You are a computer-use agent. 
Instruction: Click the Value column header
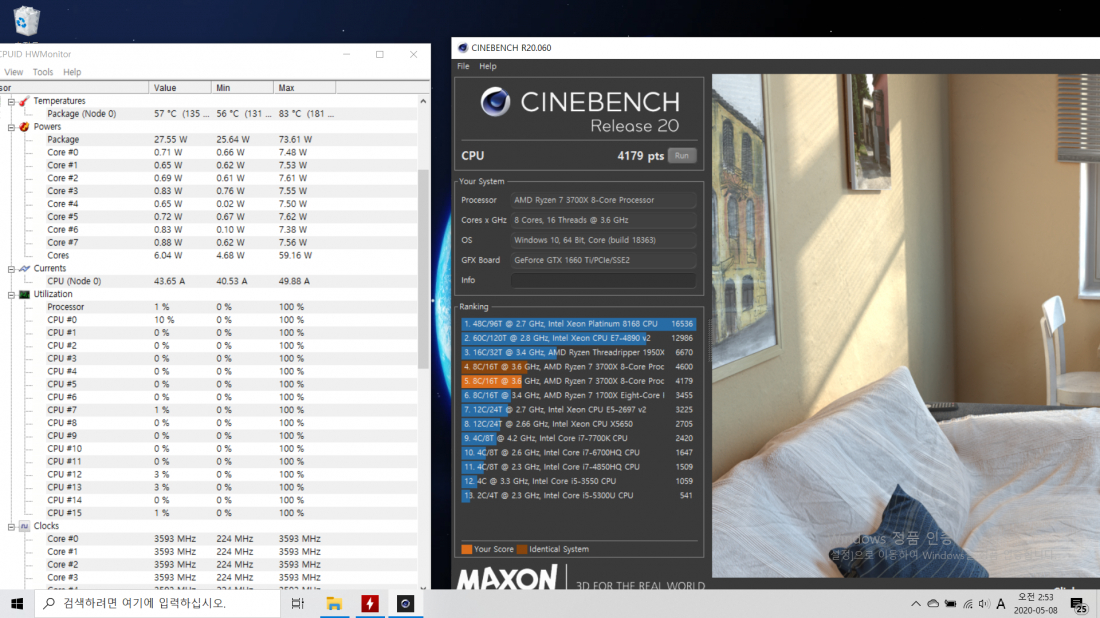pos(180,88)
